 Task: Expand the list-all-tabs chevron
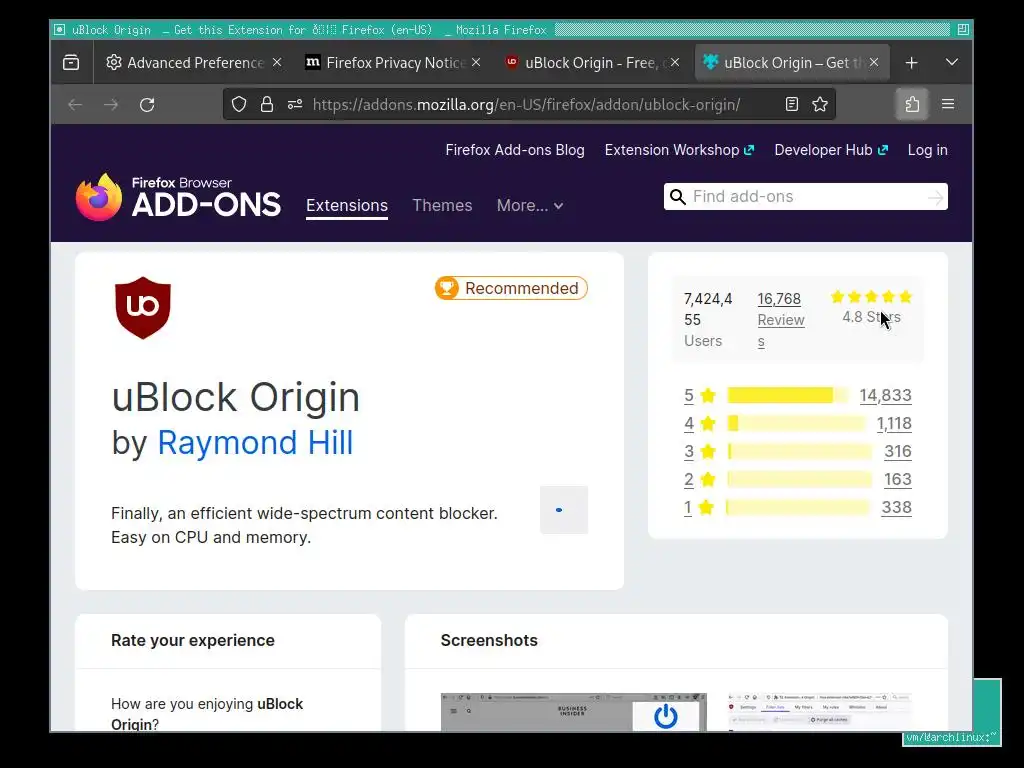pos(952,63)
